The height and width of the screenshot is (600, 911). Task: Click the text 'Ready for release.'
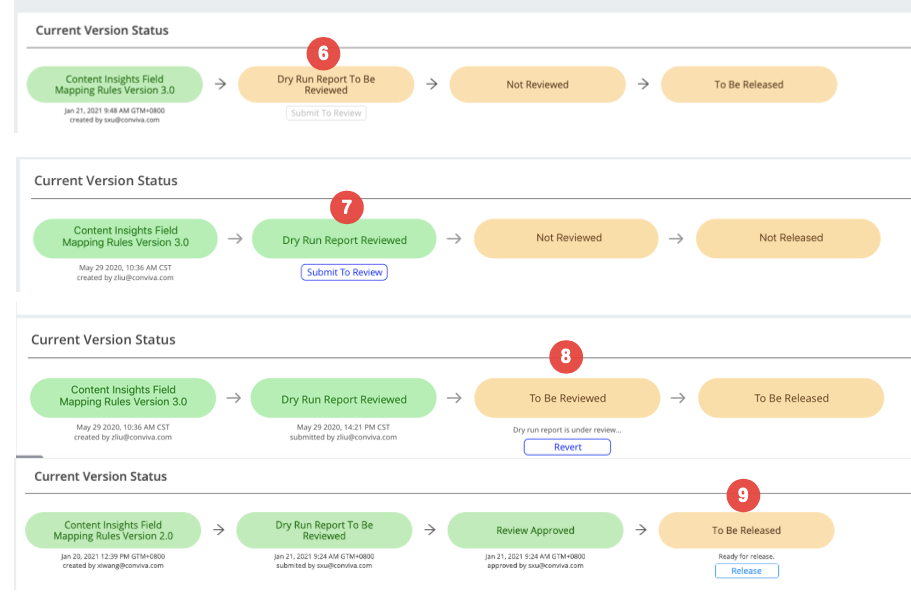[747, 556]
